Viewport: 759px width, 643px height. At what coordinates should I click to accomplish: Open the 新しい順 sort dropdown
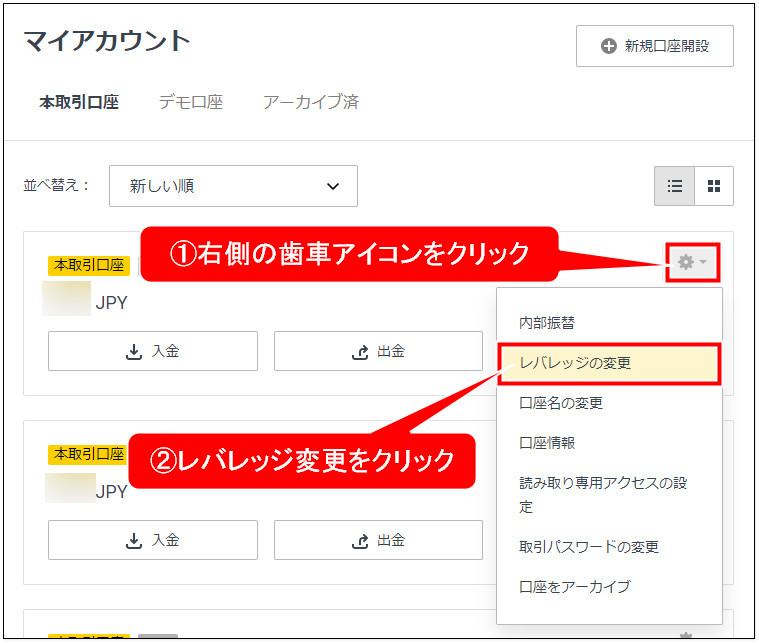233,186
